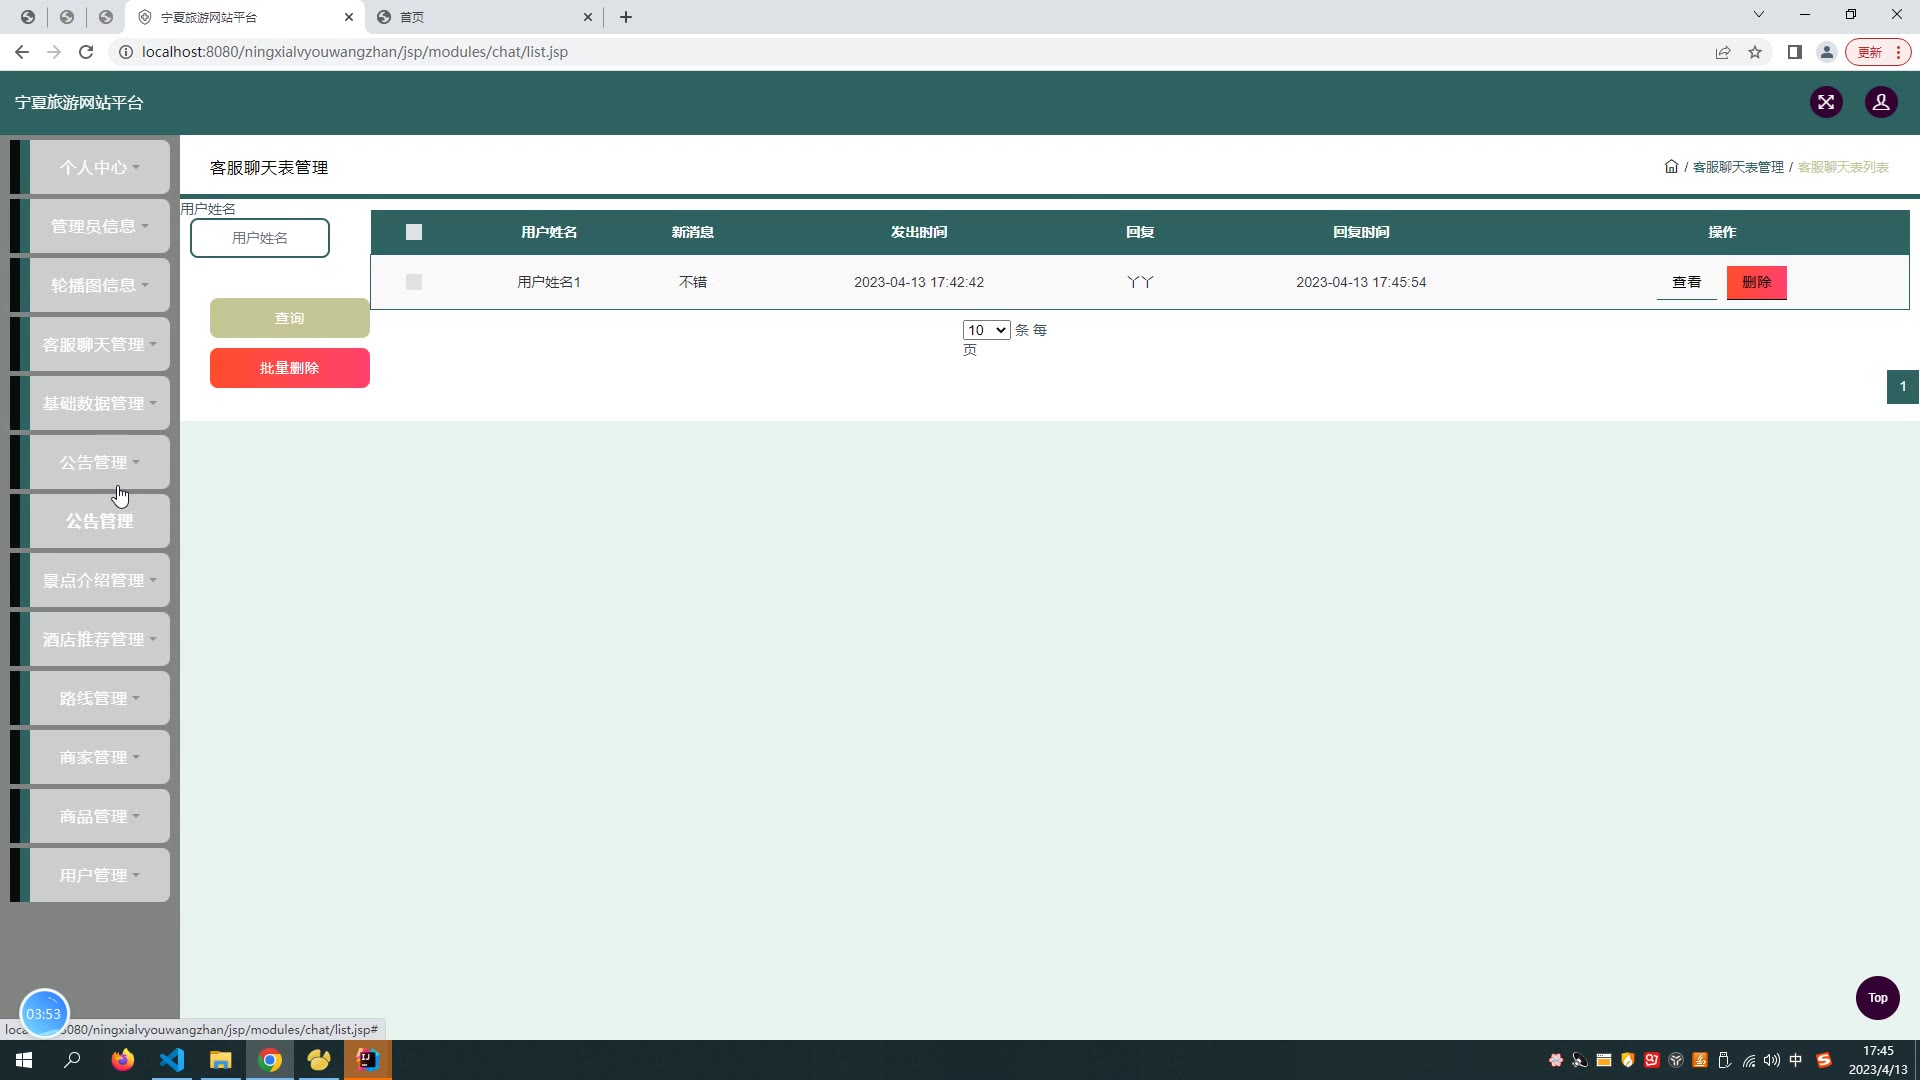
Task: Collapse the 公告管理 dropdown sidebar menu
Action: click(99, 462)
